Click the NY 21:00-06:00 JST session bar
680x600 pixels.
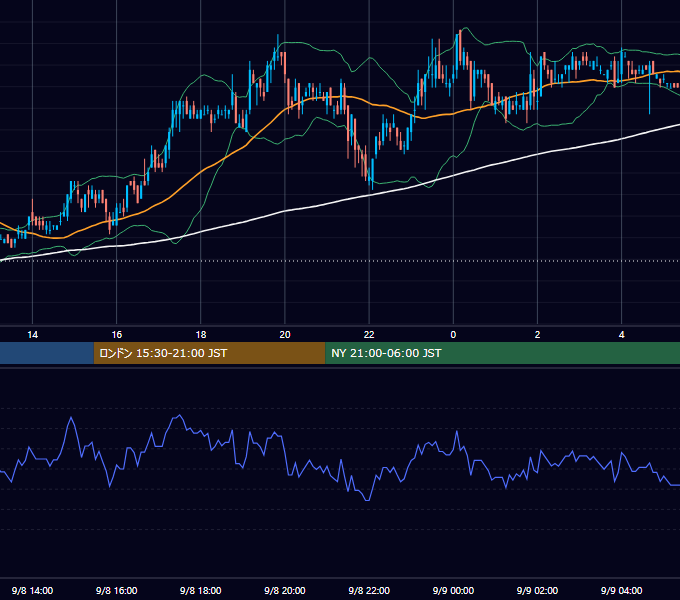tap(502, 353)
